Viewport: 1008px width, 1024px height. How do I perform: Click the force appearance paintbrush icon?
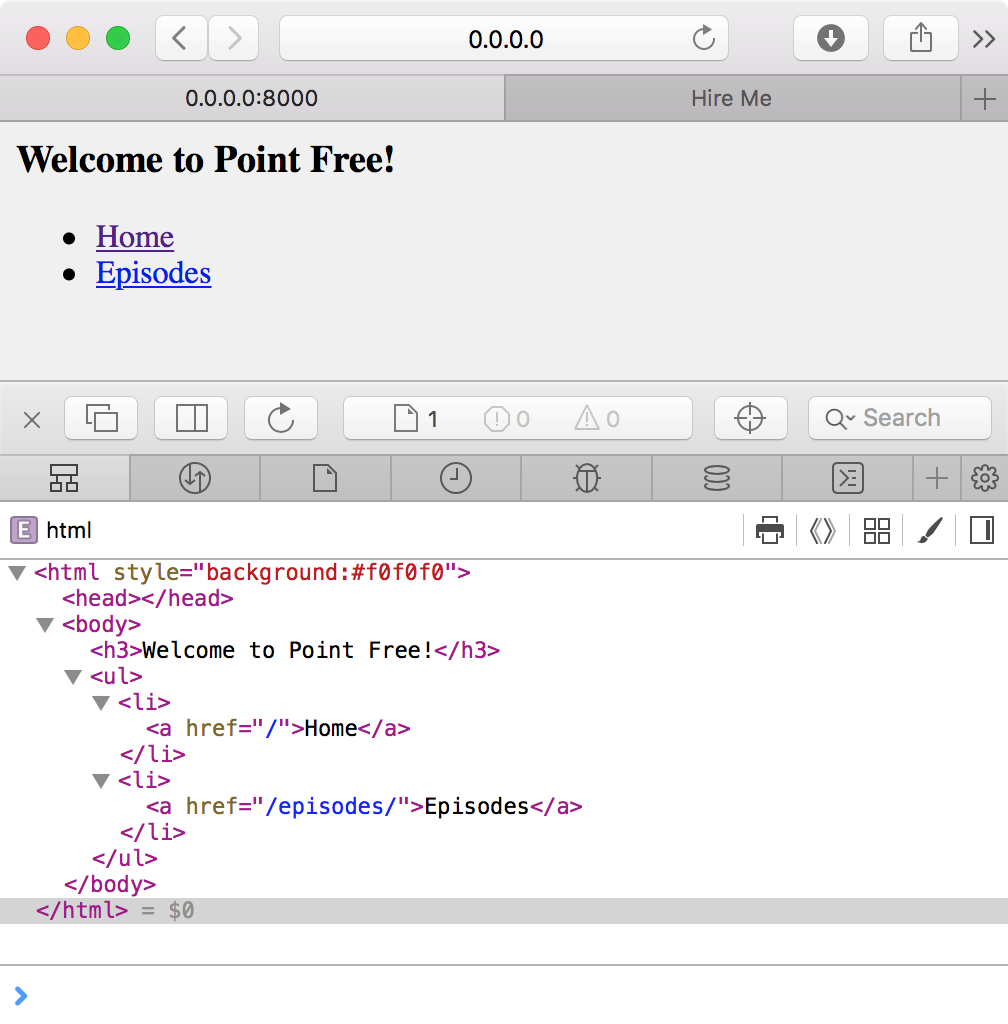930,530
